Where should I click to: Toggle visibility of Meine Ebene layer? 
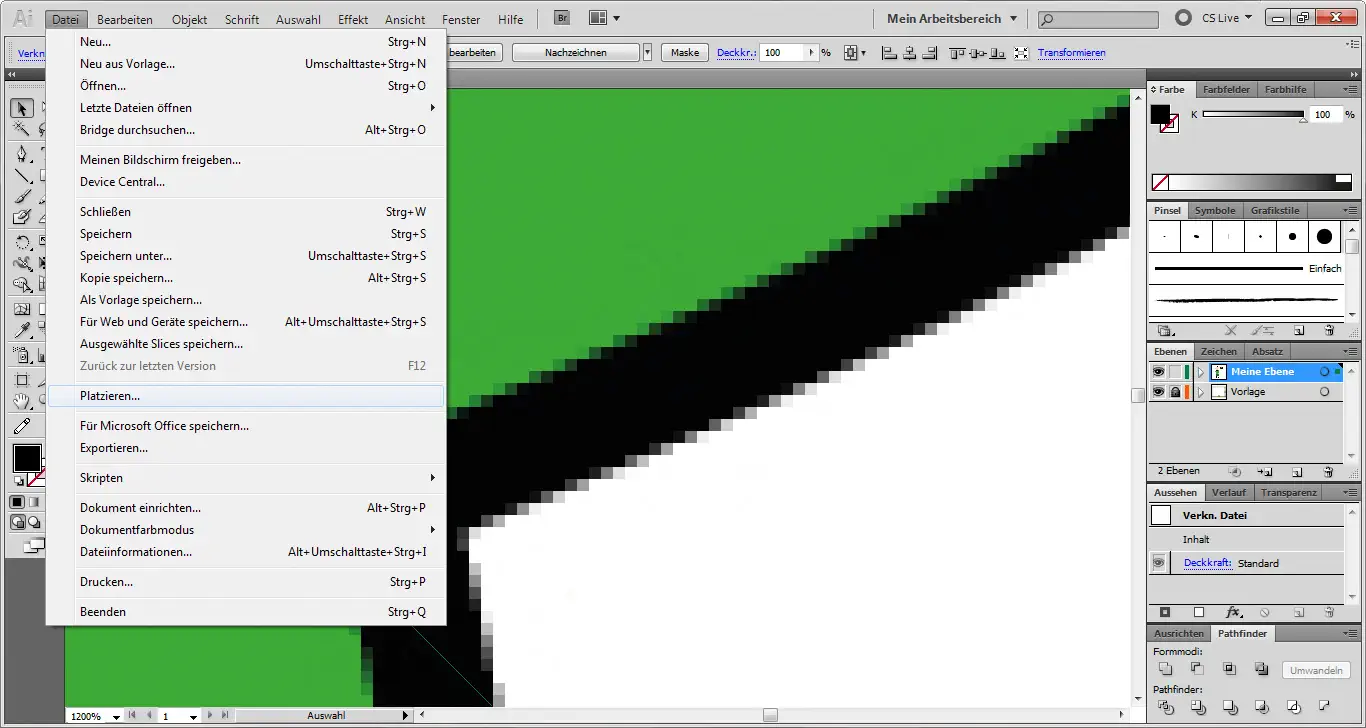[1158, 371]
